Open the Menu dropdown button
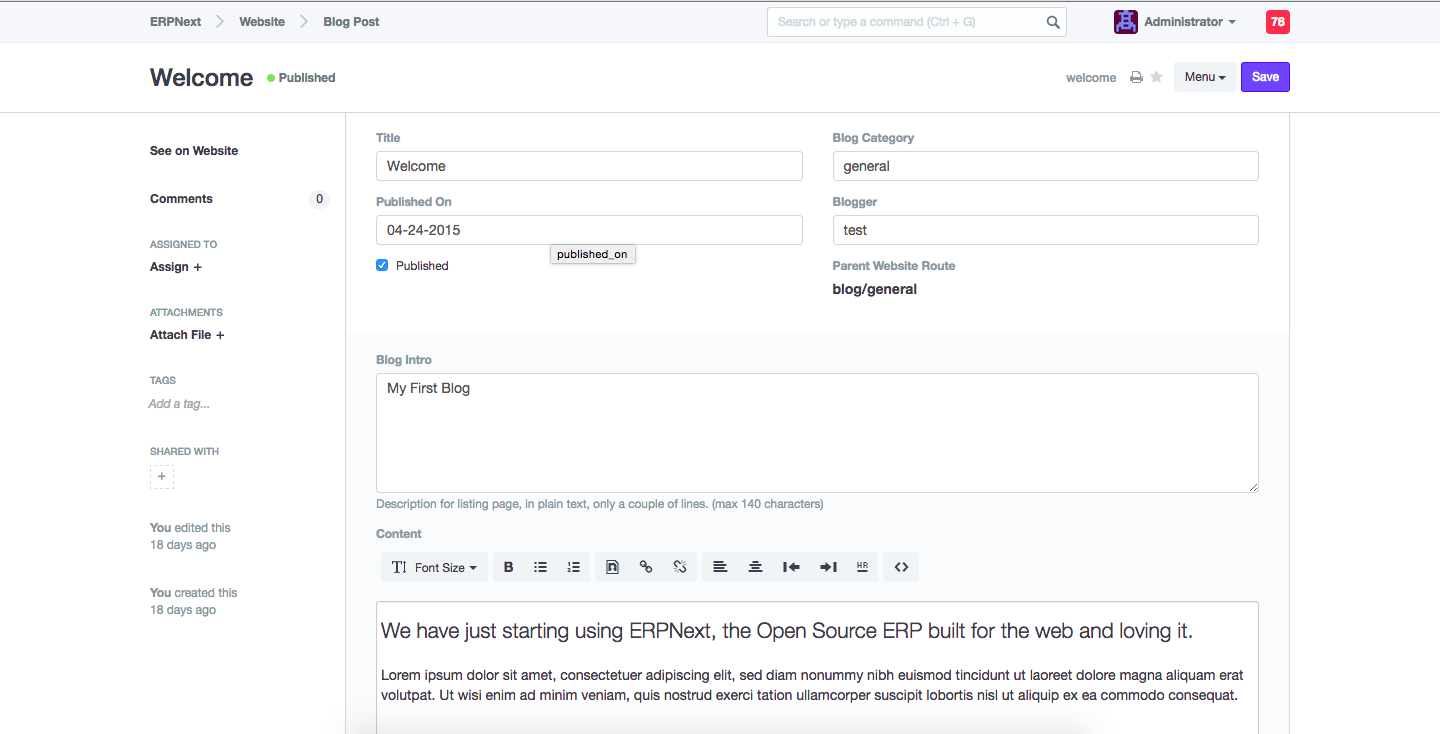 tap(1205, 77)
